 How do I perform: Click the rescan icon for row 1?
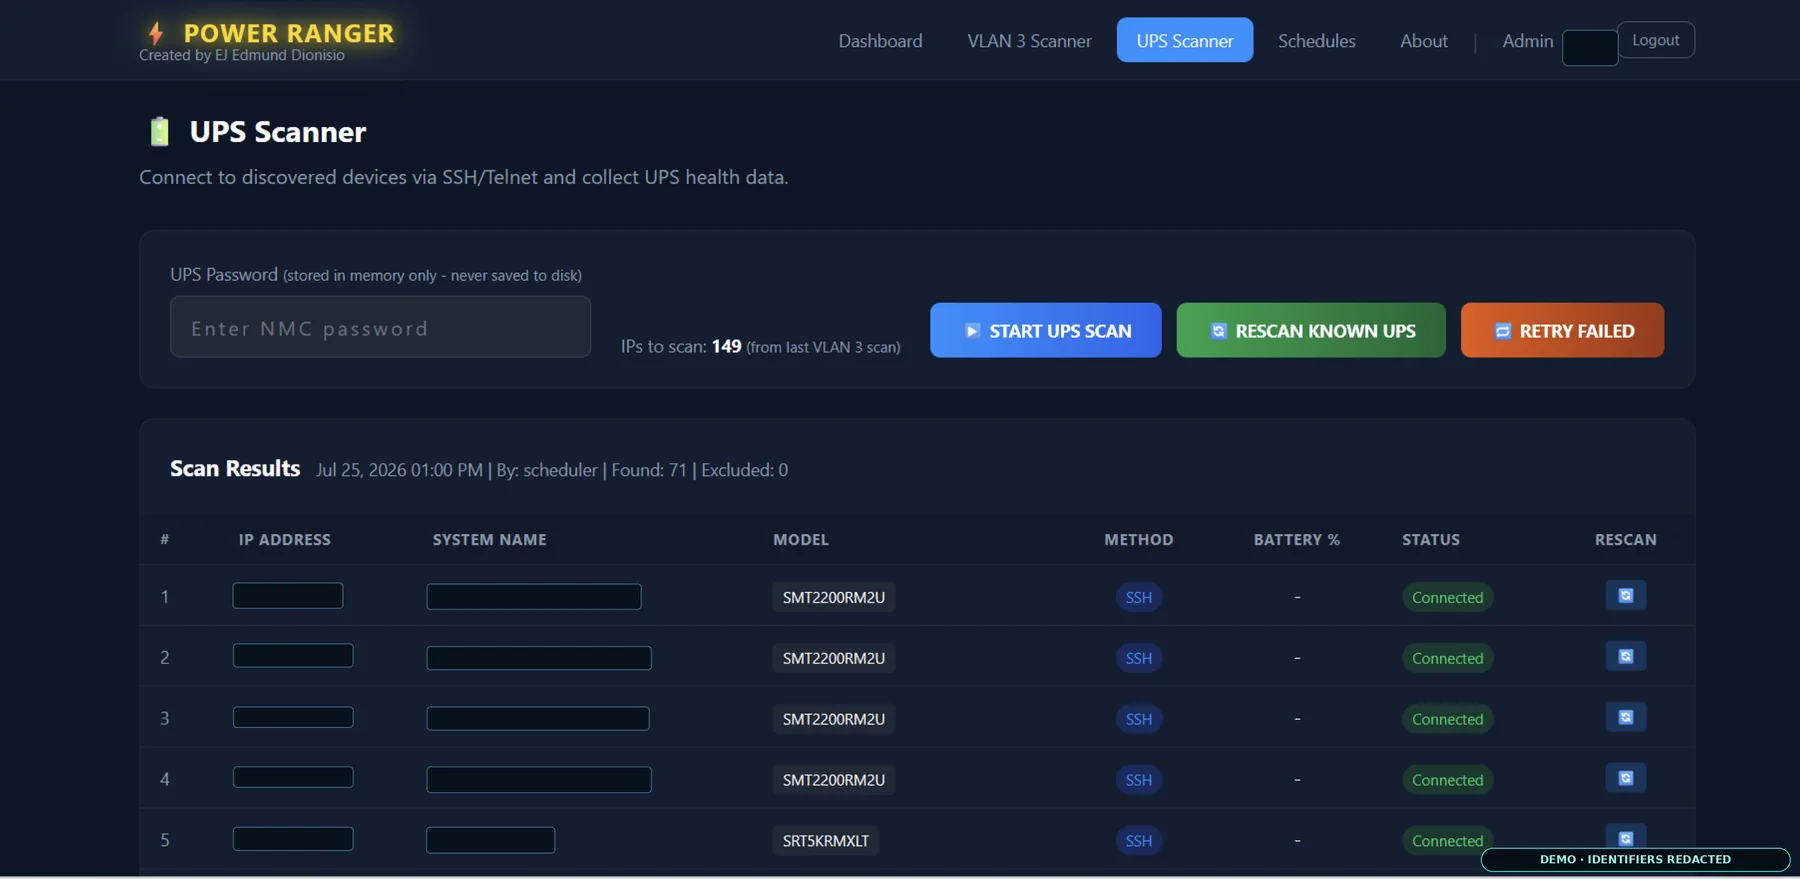[x=1625, y=596]
